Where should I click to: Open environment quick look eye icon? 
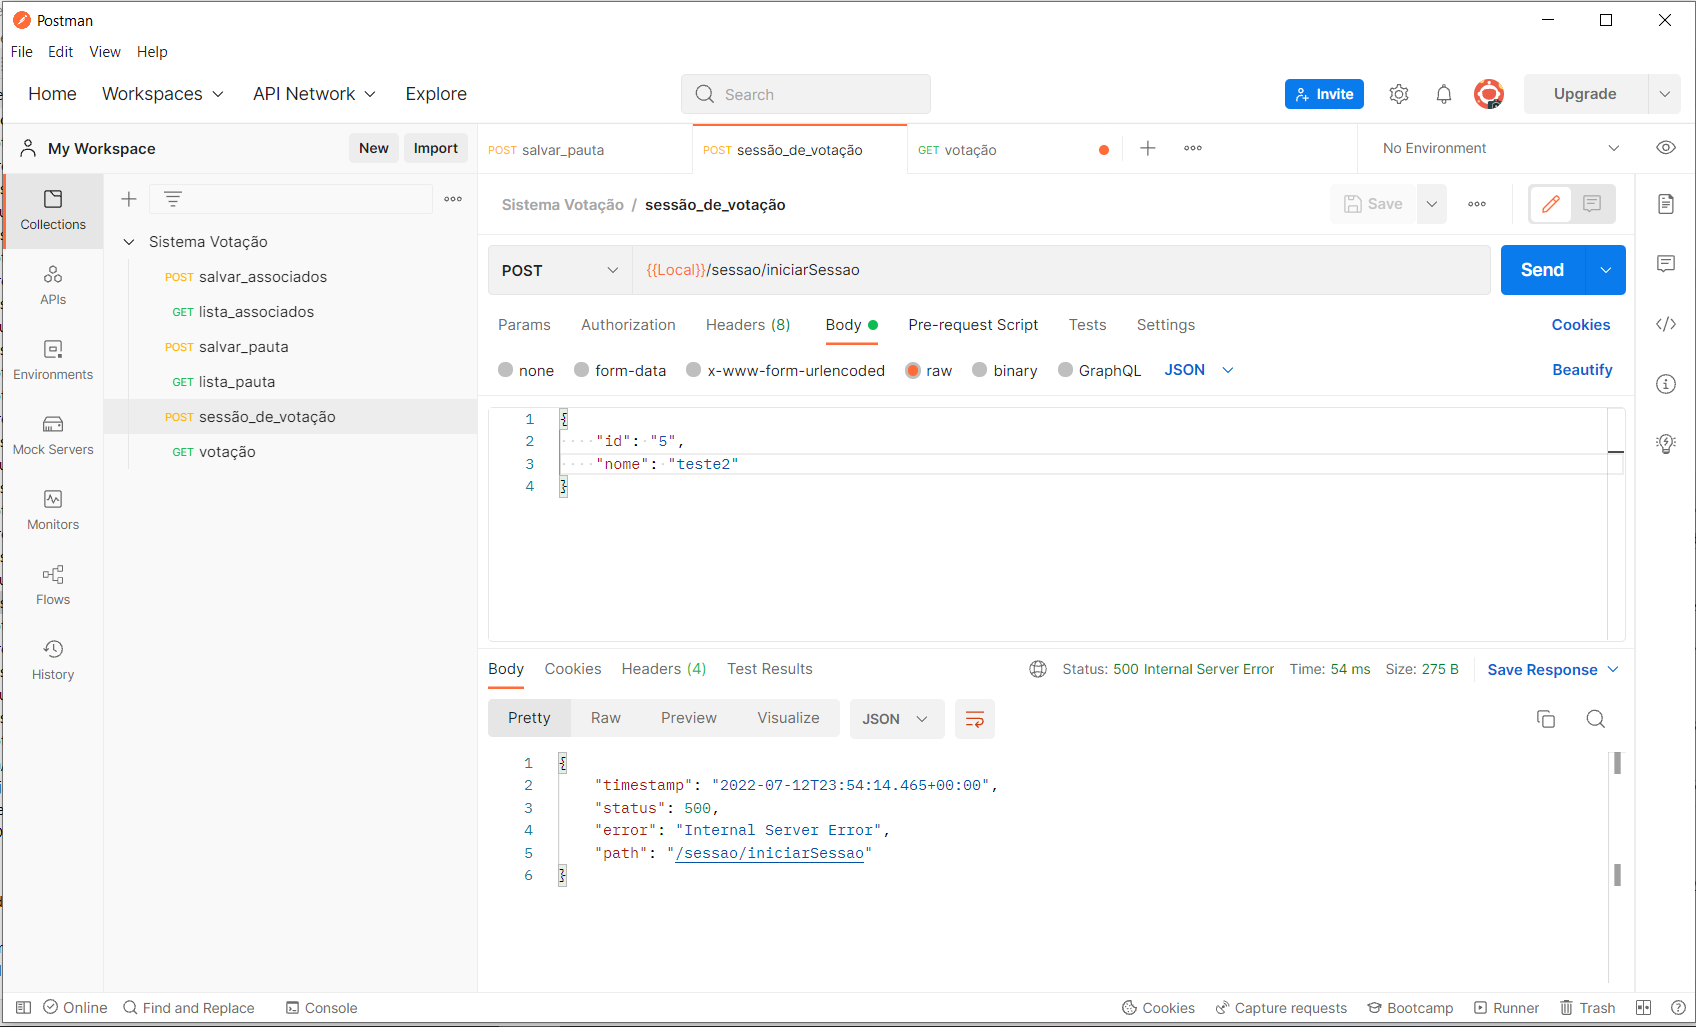tap(1666, 148)
